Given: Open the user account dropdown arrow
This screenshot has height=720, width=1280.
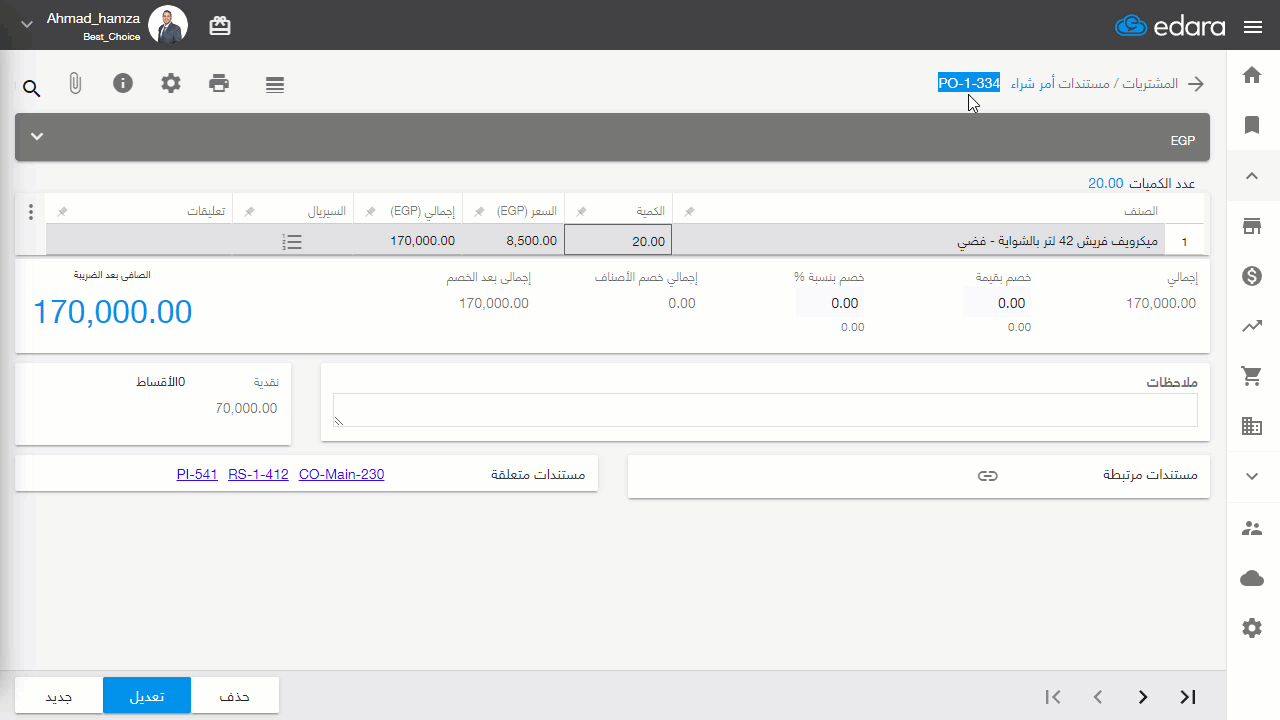Looking at the screenshot, I should coord(27,24).
